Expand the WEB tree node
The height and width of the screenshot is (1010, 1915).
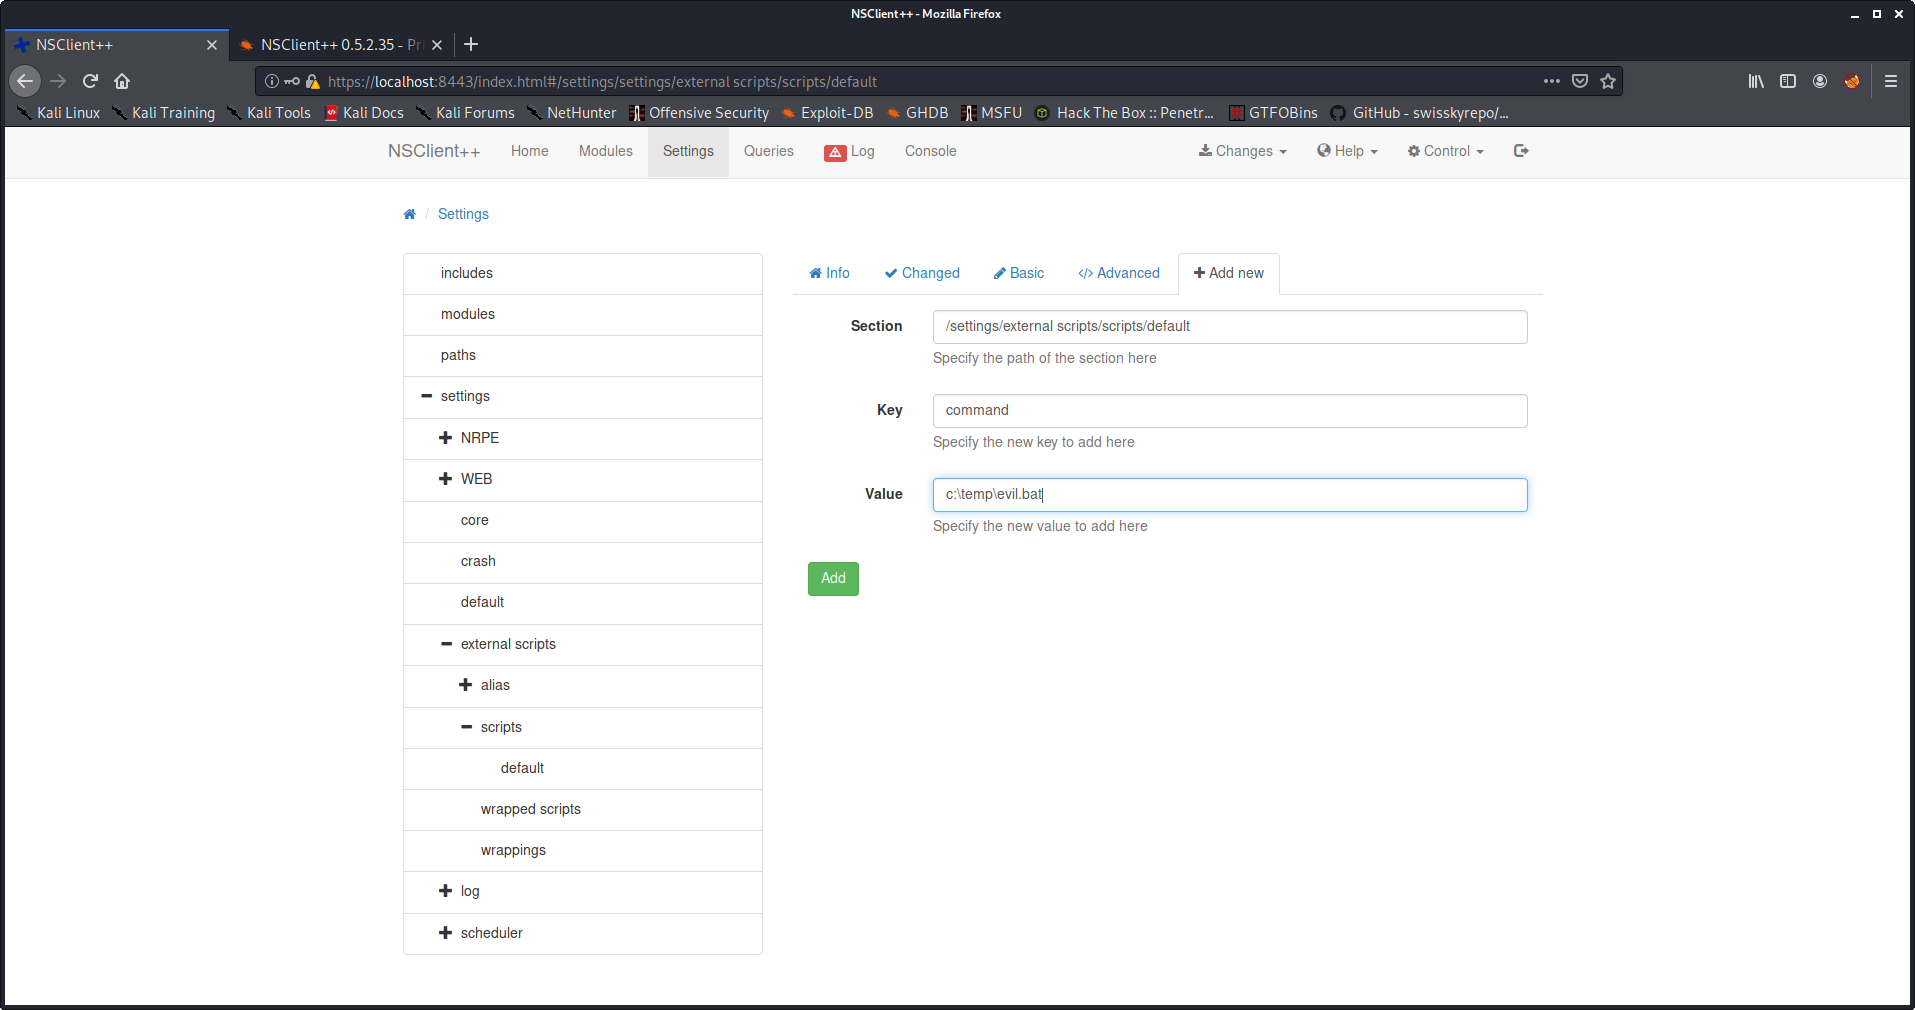[446, 479]
